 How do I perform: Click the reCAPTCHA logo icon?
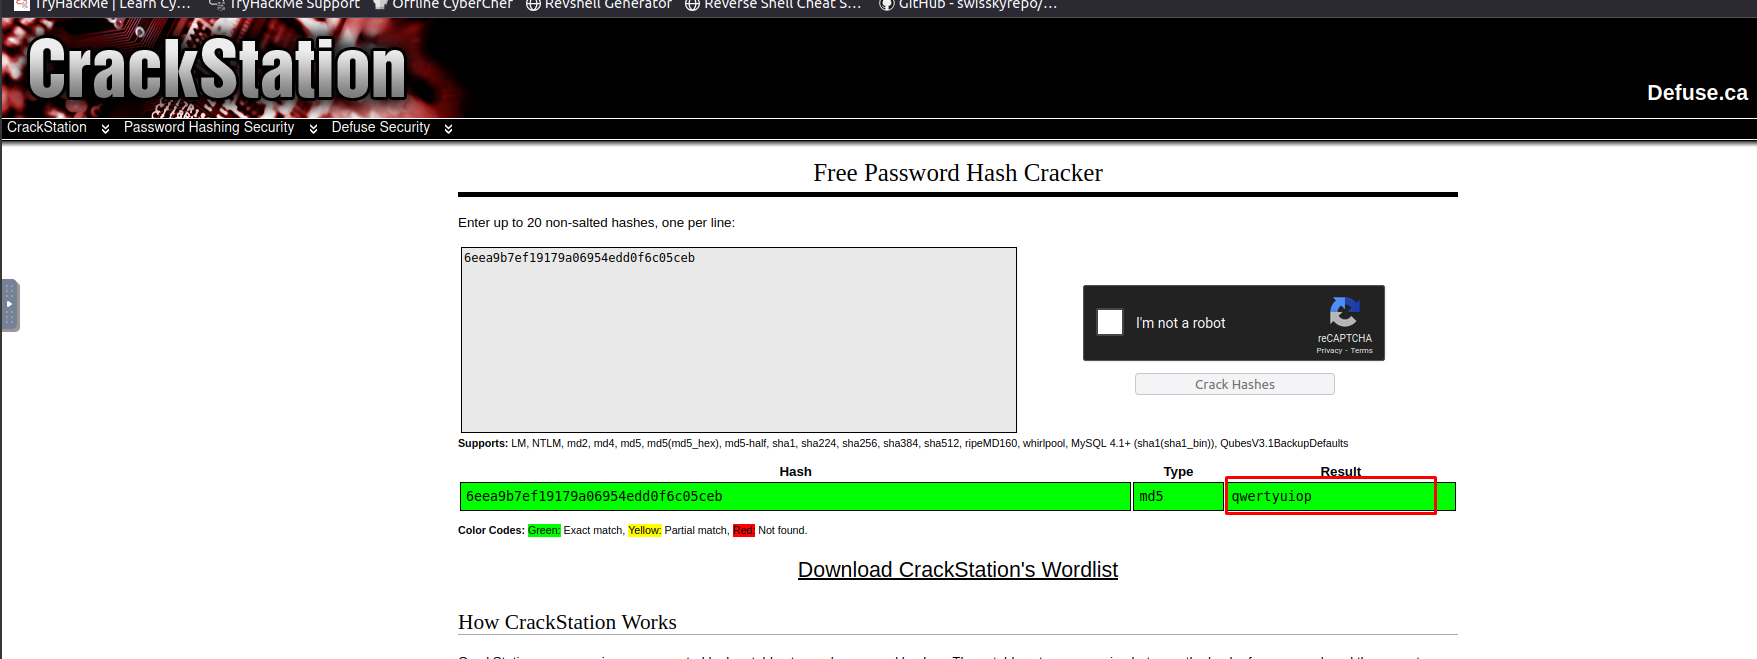1344,312
